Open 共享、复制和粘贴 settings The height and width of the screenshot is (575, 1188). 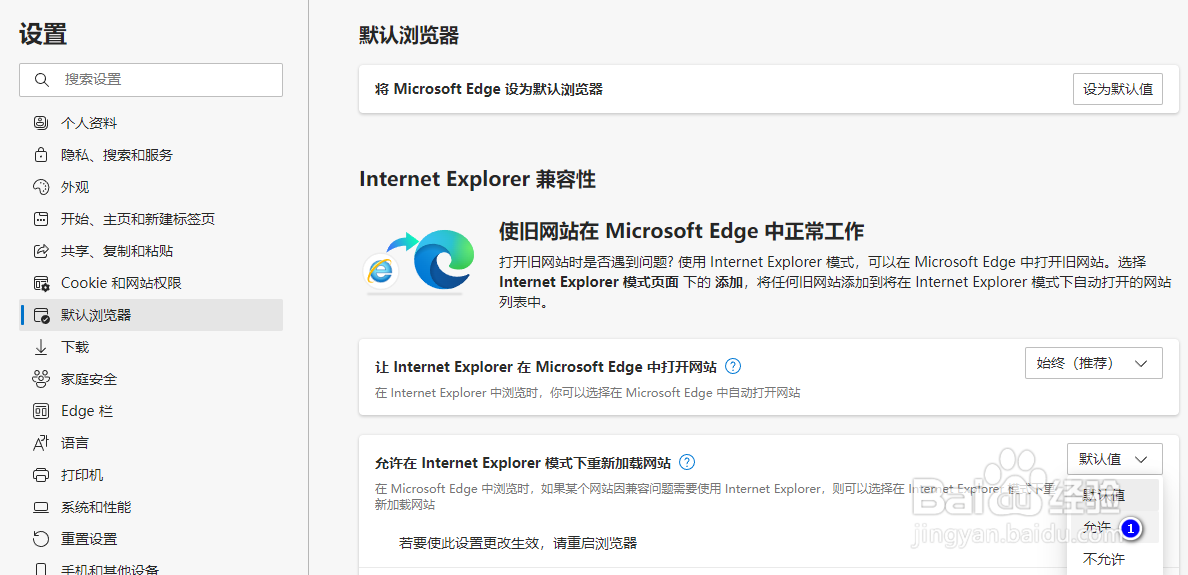tap(151, 251)
